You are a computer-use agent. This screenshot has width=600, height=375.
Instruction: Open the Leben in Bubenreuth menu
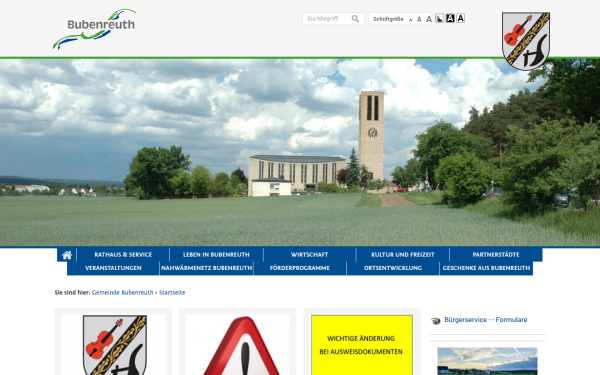click(x=216, y=254)
